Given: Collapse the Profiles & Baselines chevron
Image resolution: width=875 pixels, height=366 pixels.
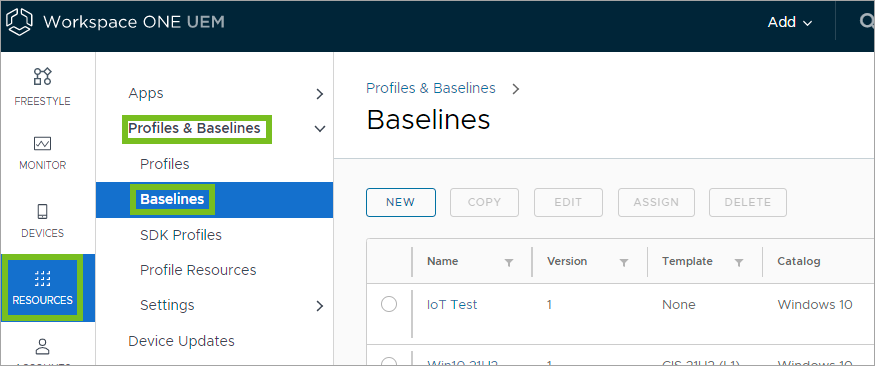Looking at the screenshot, I should pyautogui.click(x=320, y=129).
